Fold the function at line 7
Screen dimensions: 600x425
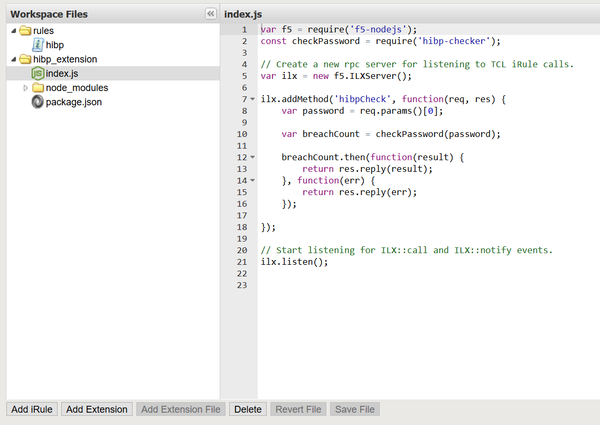253,99
